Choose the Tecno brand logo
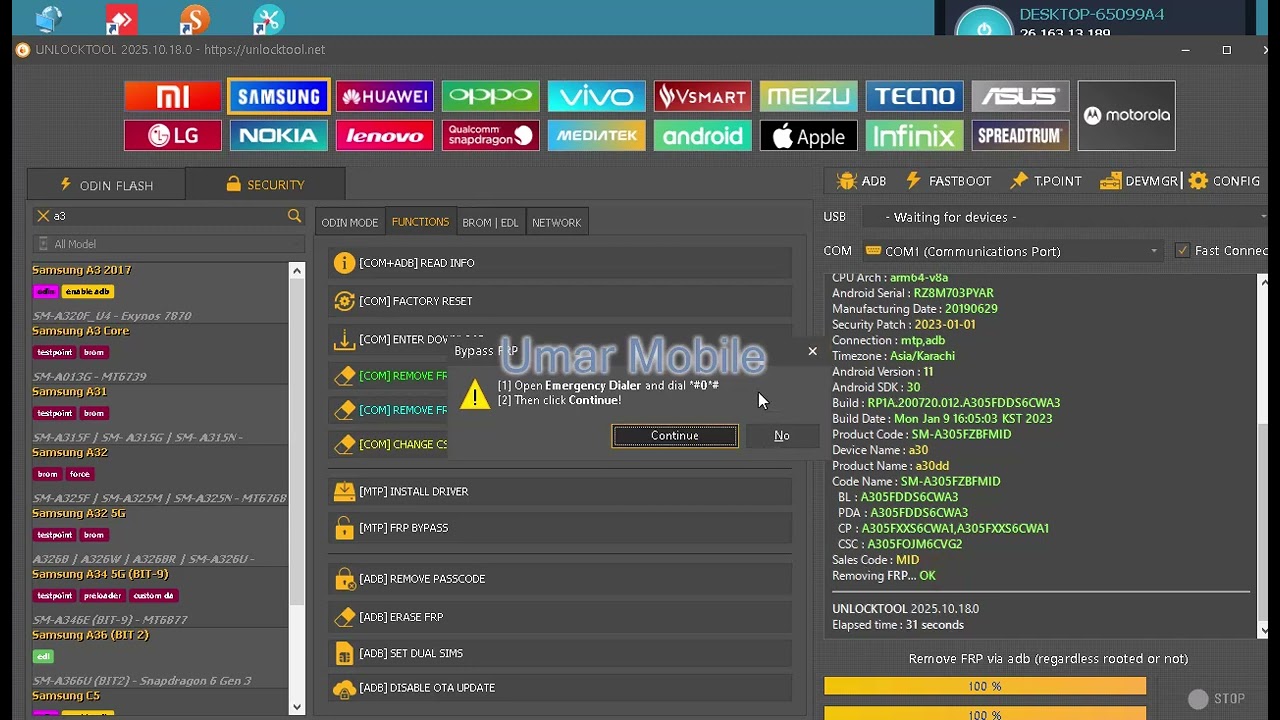The height and width of the screenshot is (720, 1280). 915,96
